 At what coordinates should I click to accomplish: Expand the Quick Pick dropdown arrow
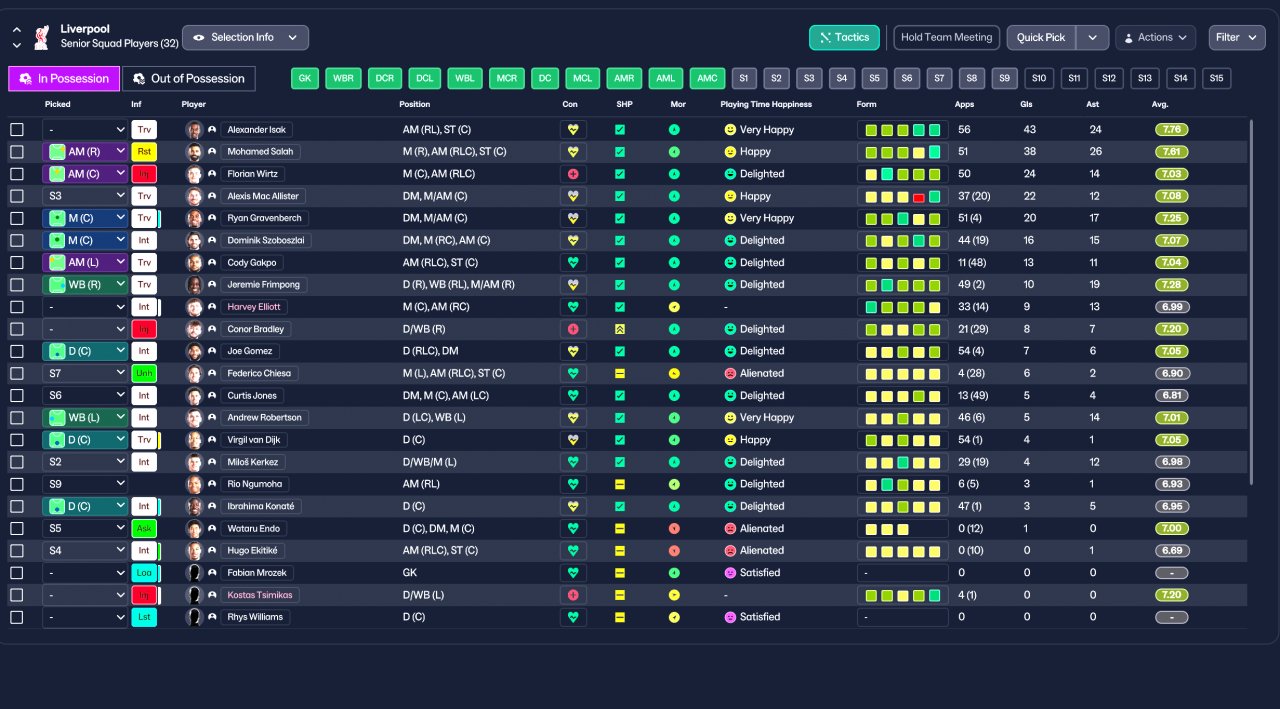(1093, 38)
